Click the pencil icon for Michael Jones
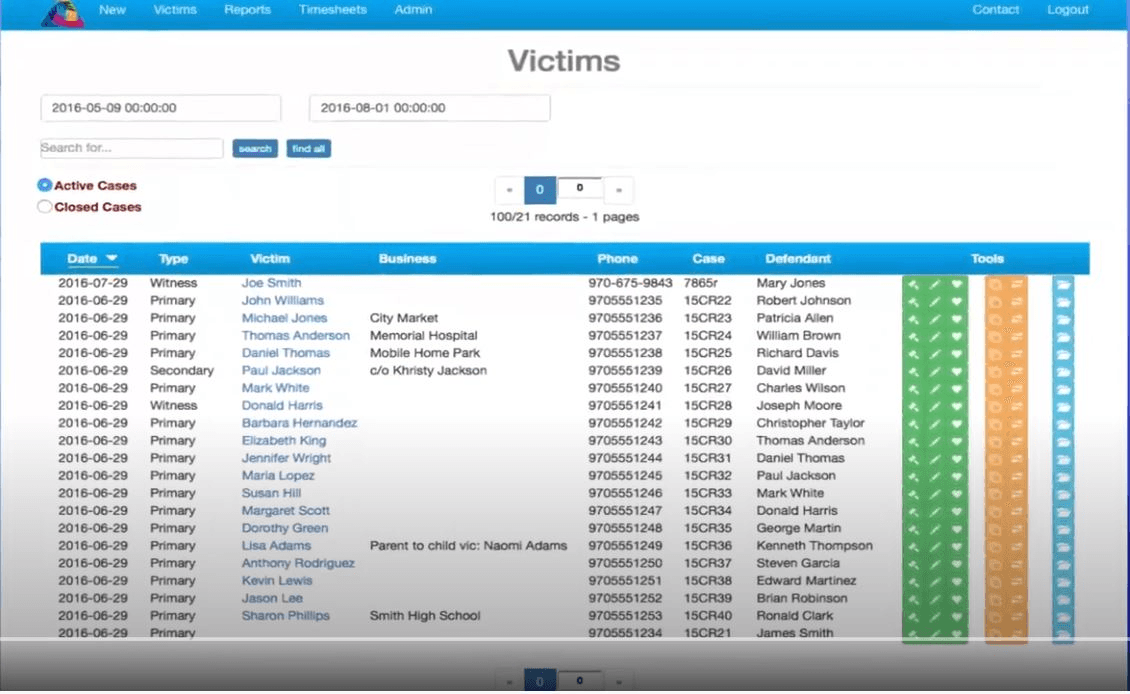1130x694 pixels. pos(935,319)
